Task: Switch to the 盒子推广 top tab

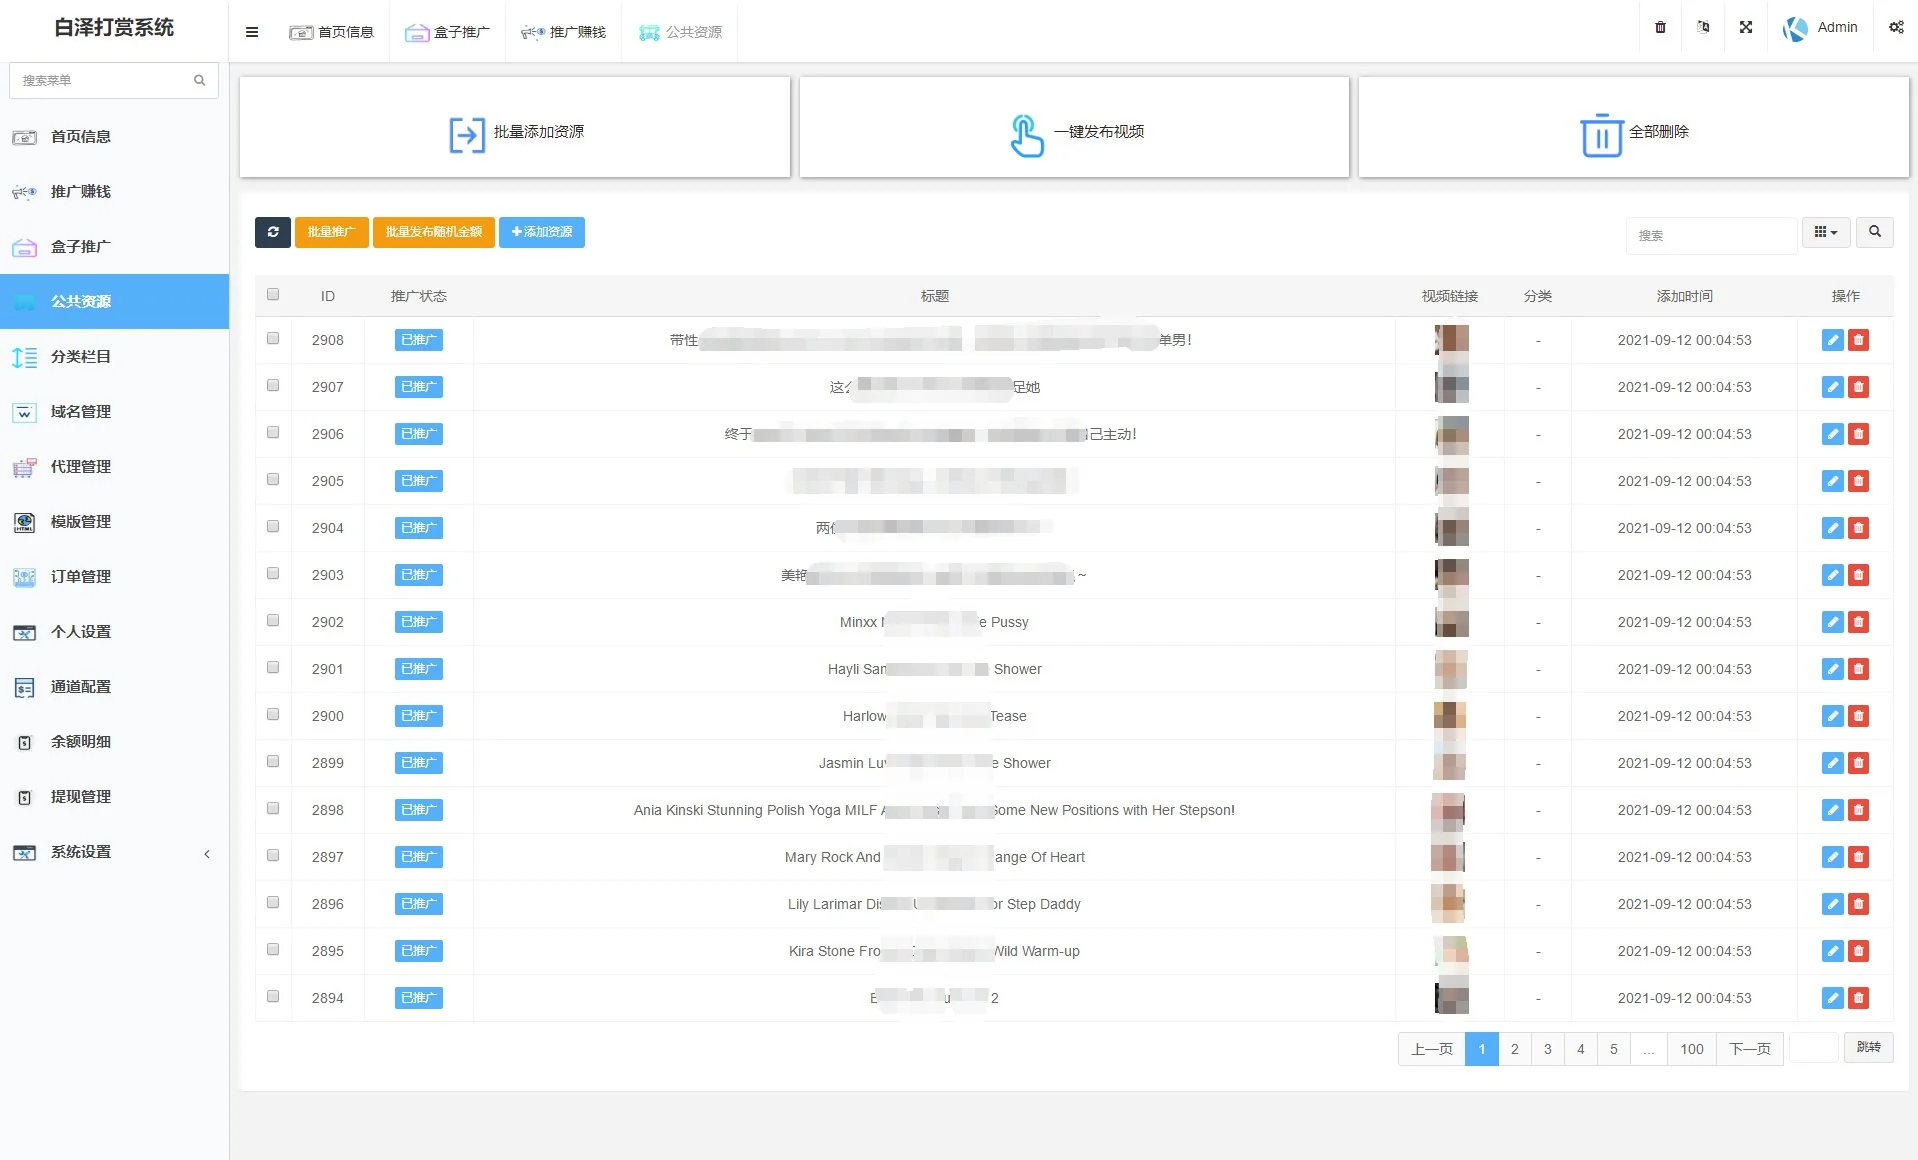Action: tap(447, 32)
